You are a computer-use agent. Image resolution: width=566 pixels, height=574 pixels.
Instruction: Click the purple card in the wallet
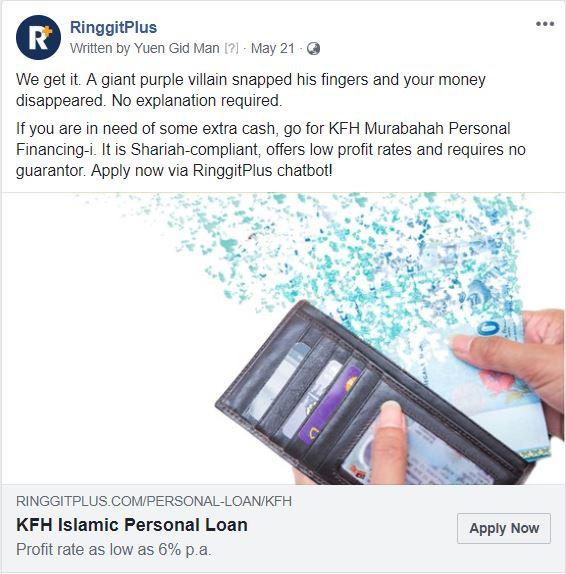[x=328, y=407]
